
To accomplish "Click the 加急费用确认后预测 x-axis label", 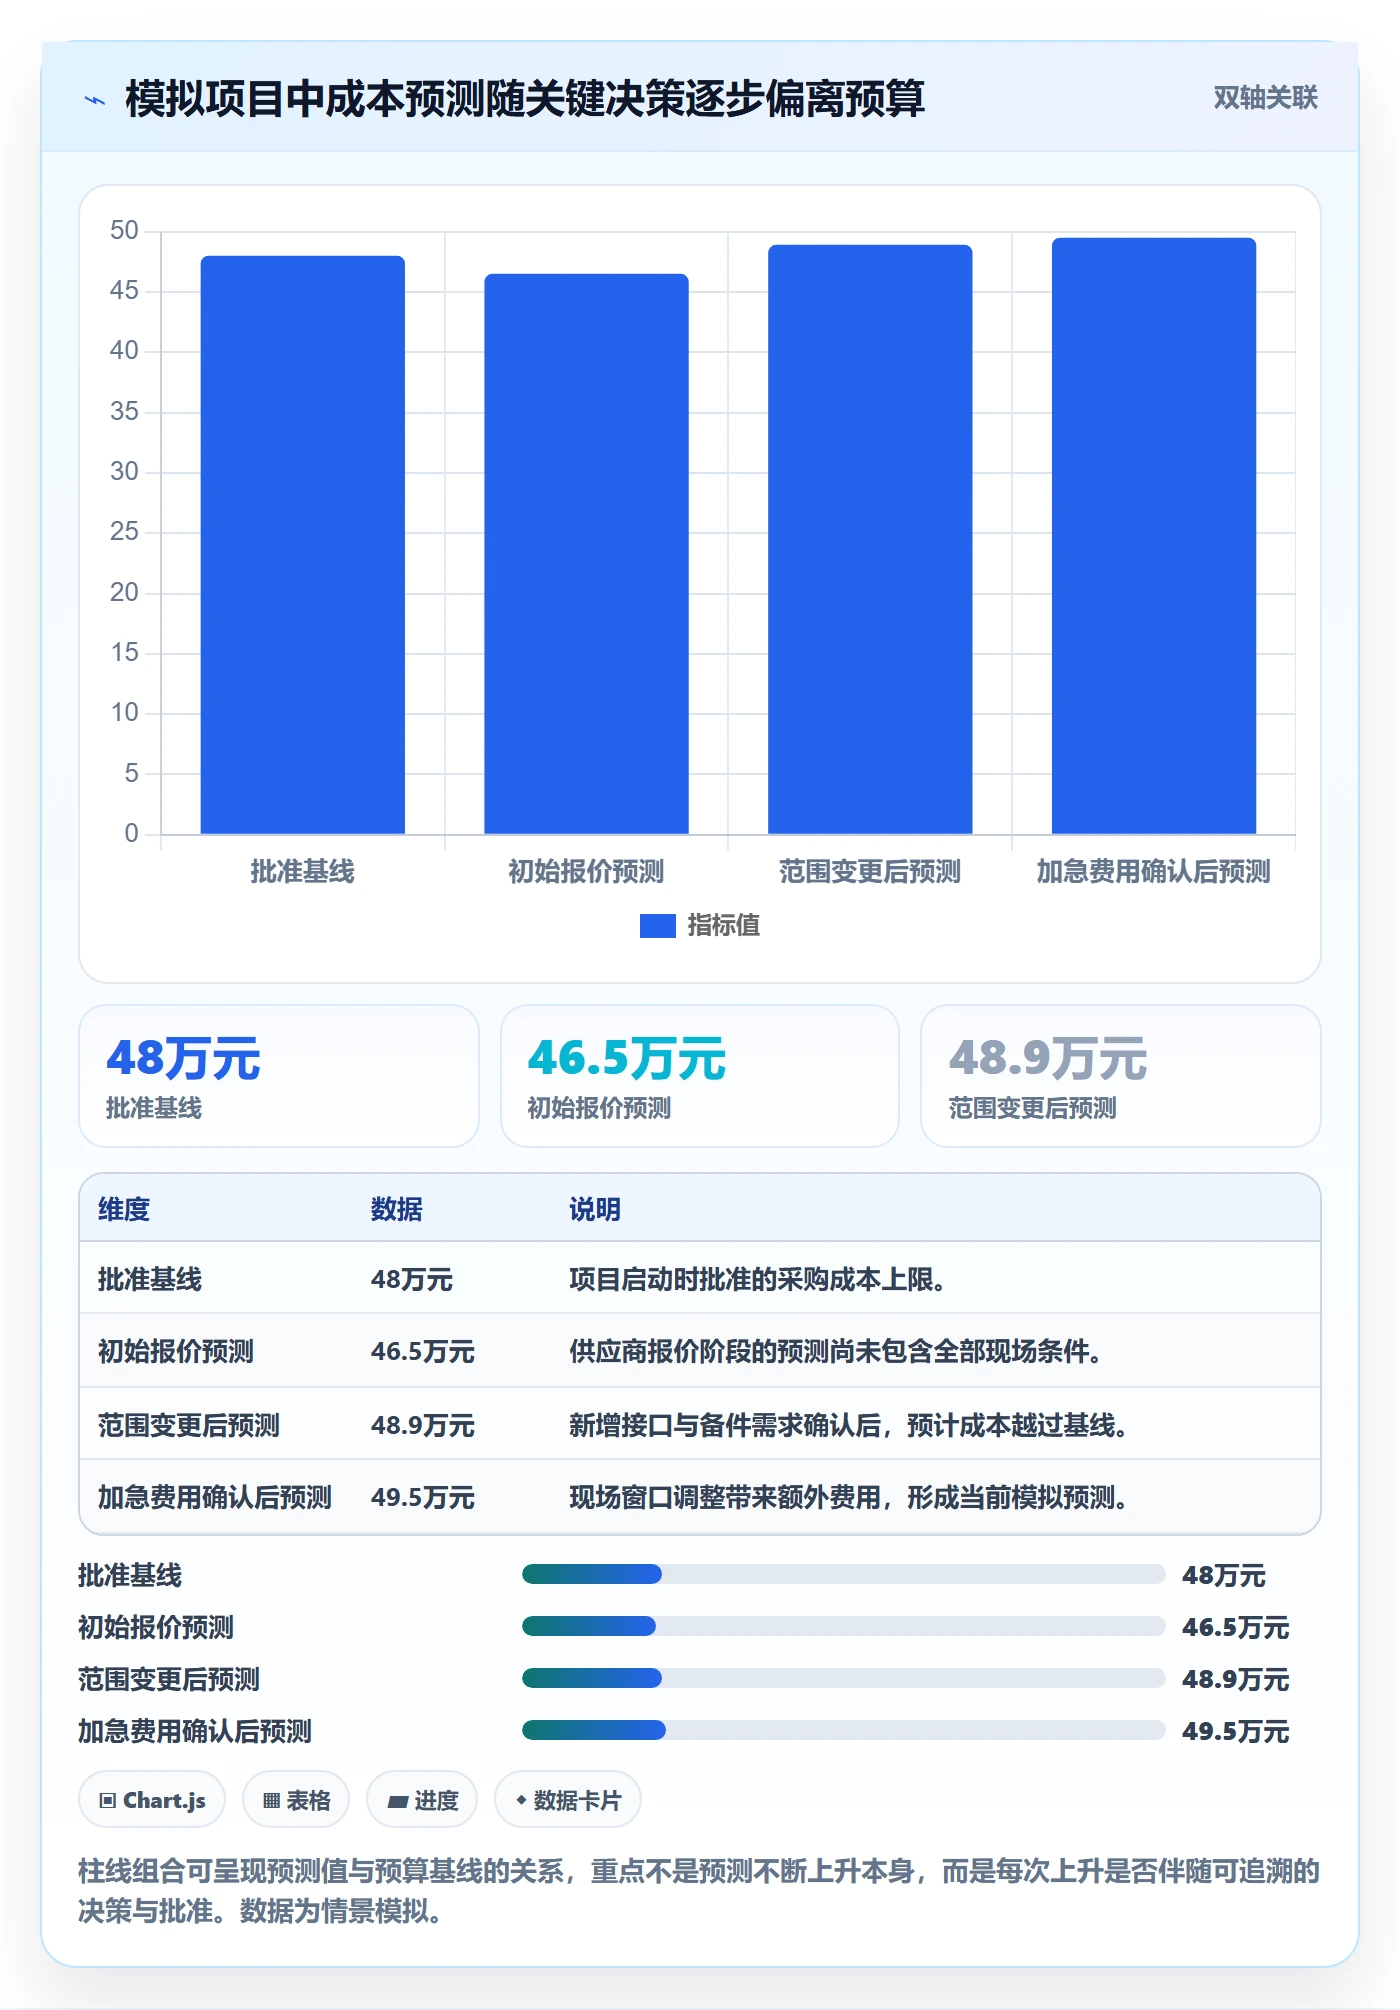I will (x=1153, y=872).
